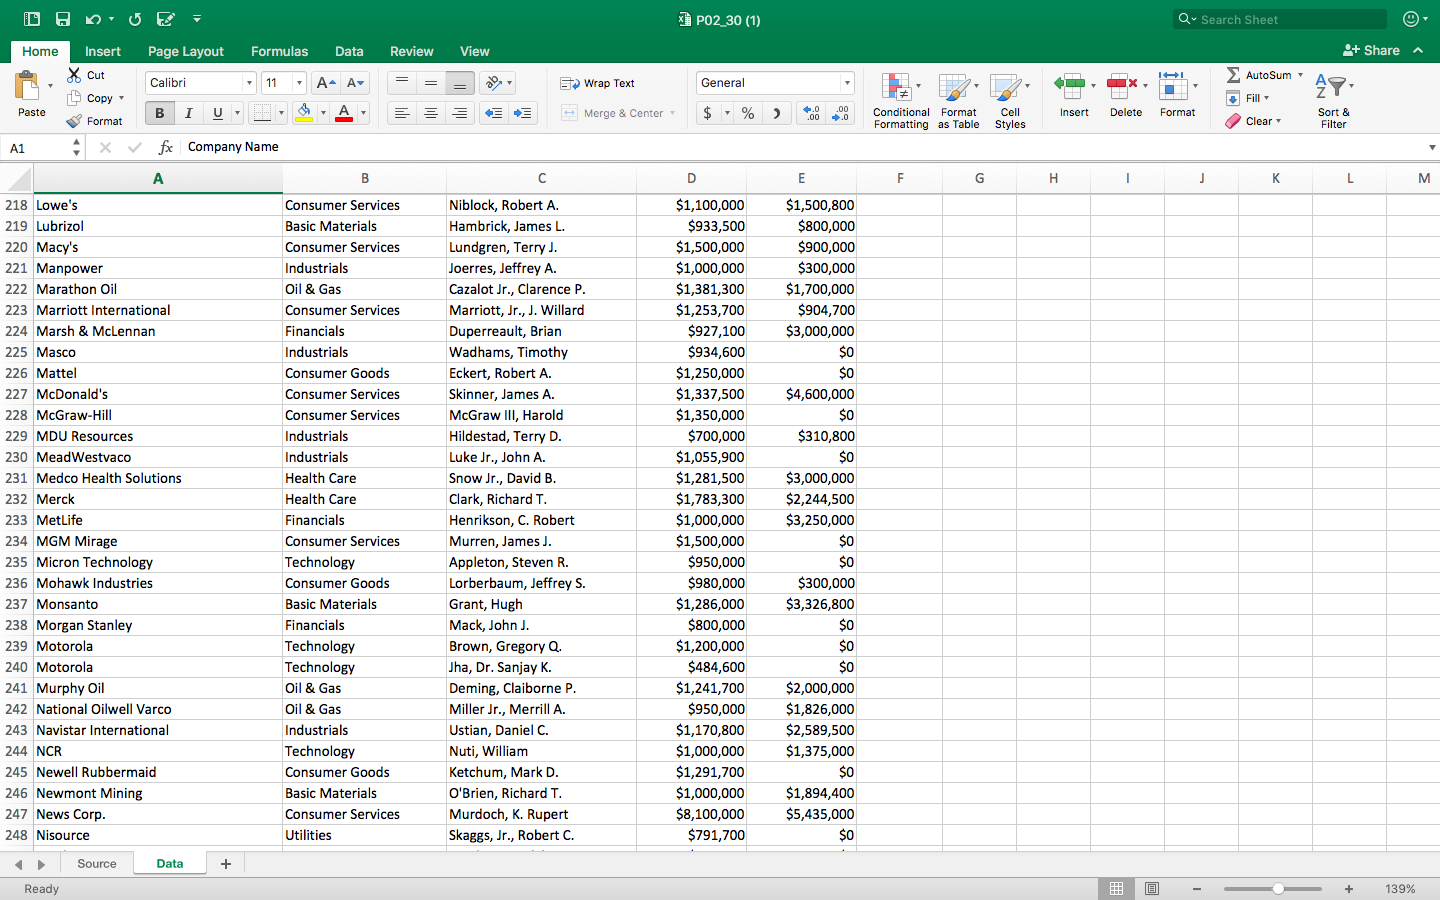Image resolution: width=1440 pixels, height=900 pixels.
Task: Switch to the Source sheet tab
Action: click(97, 864)
